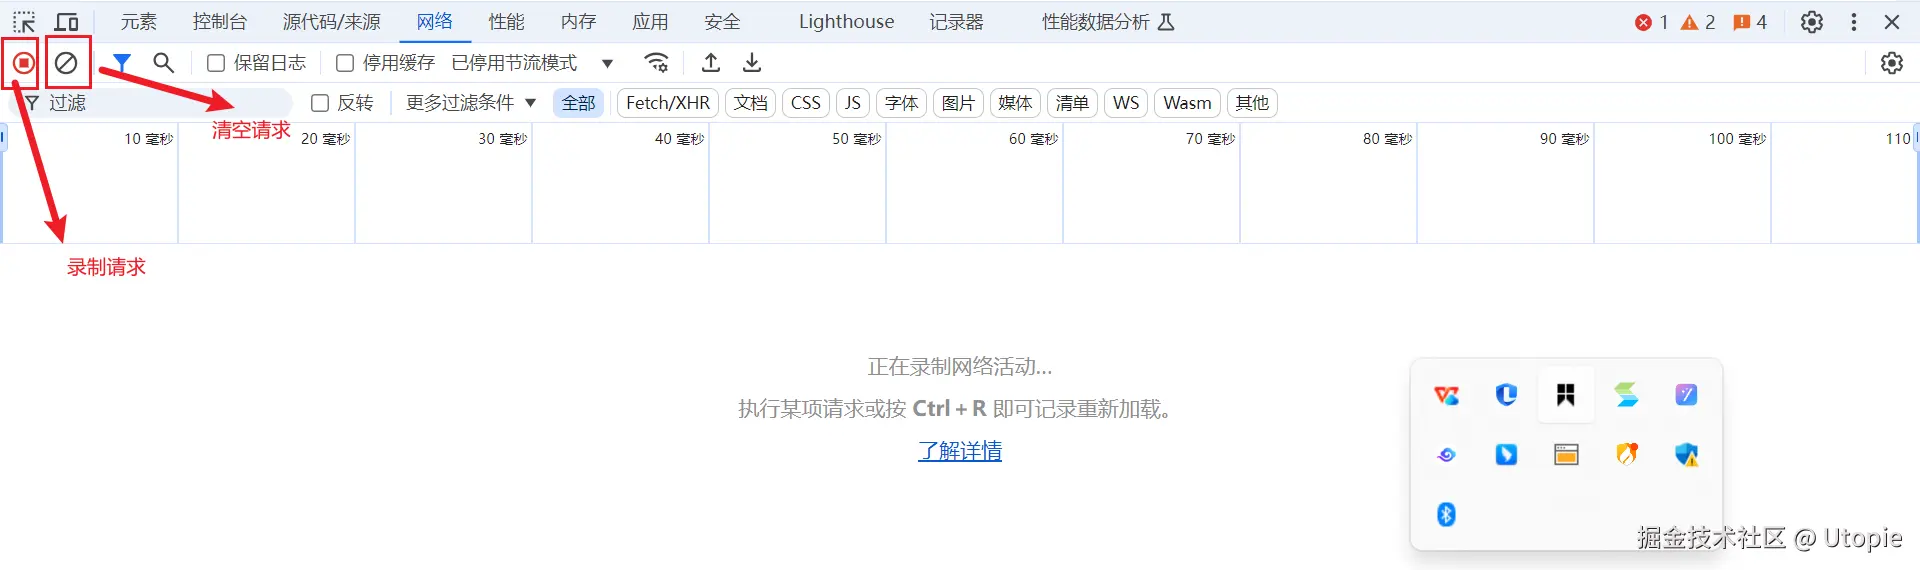
Task: Open the 性能数据分析 tab
Action: 1108,22
